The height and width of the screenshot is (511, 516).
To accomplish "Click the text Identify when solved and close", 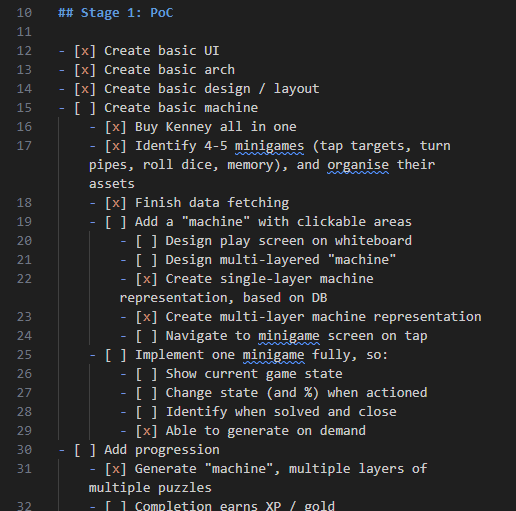I will [281, 412].
